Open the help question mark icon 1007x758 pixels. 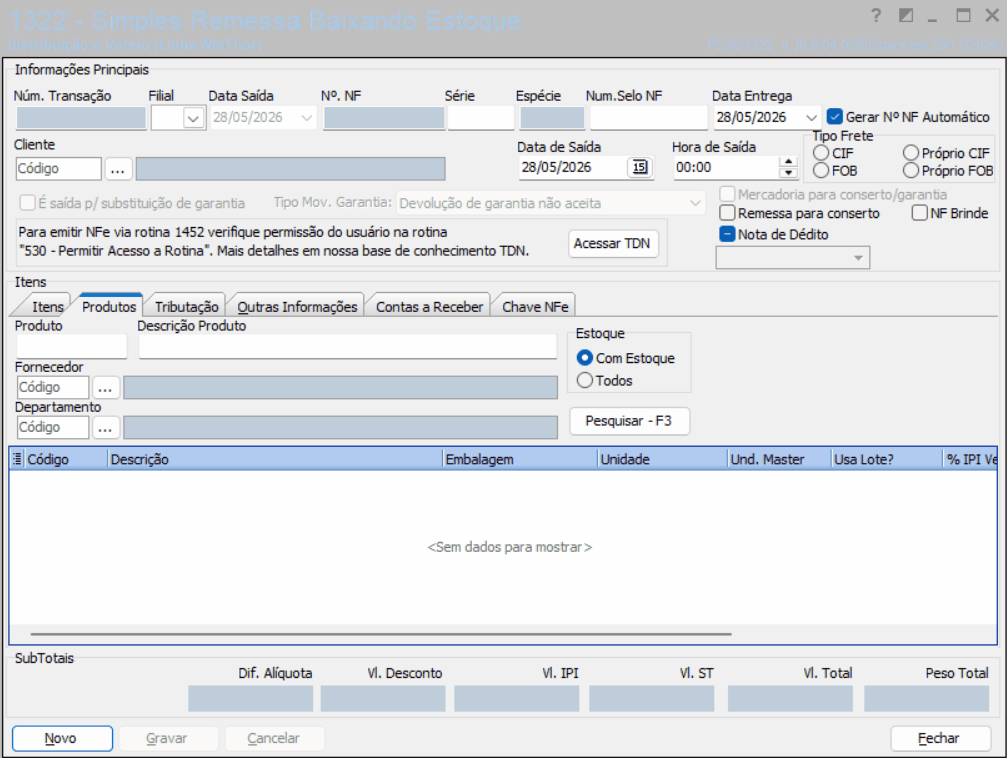click(x=876, y=15)
